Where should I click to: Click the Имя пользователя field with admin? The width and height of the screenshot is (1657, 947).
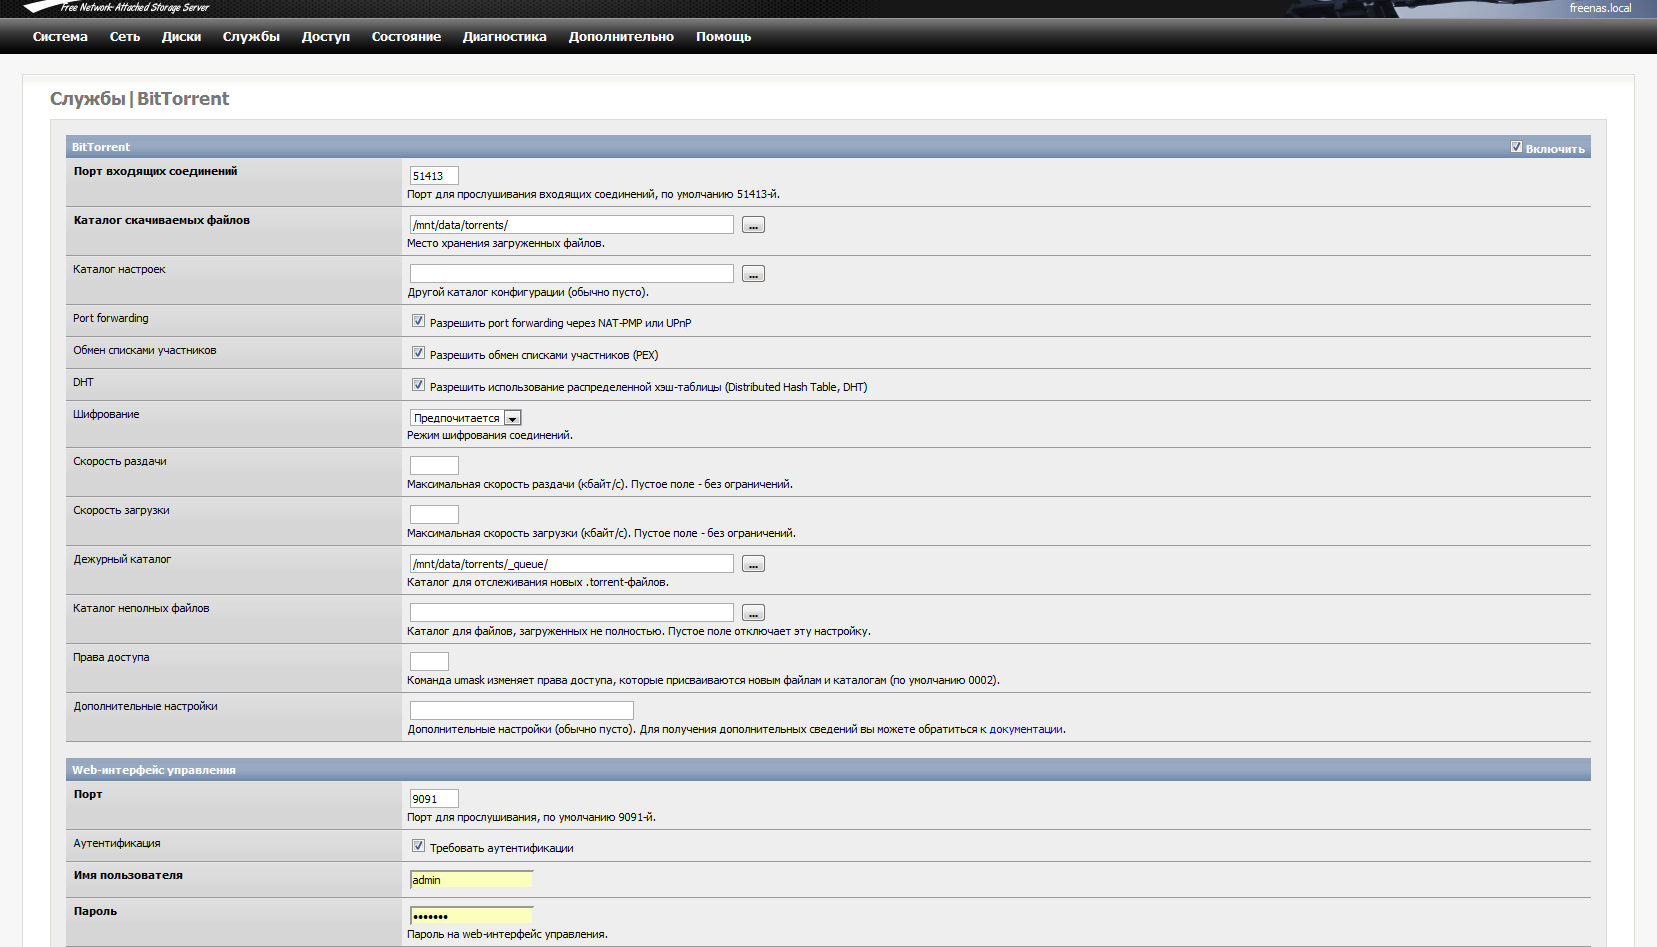click(x=471, y=880)
